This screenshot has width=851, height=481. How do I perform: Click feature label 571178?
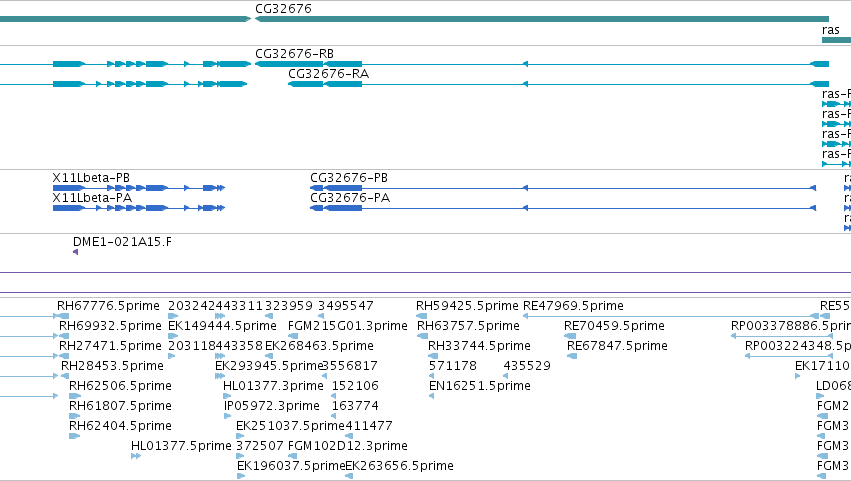(453, 366)
